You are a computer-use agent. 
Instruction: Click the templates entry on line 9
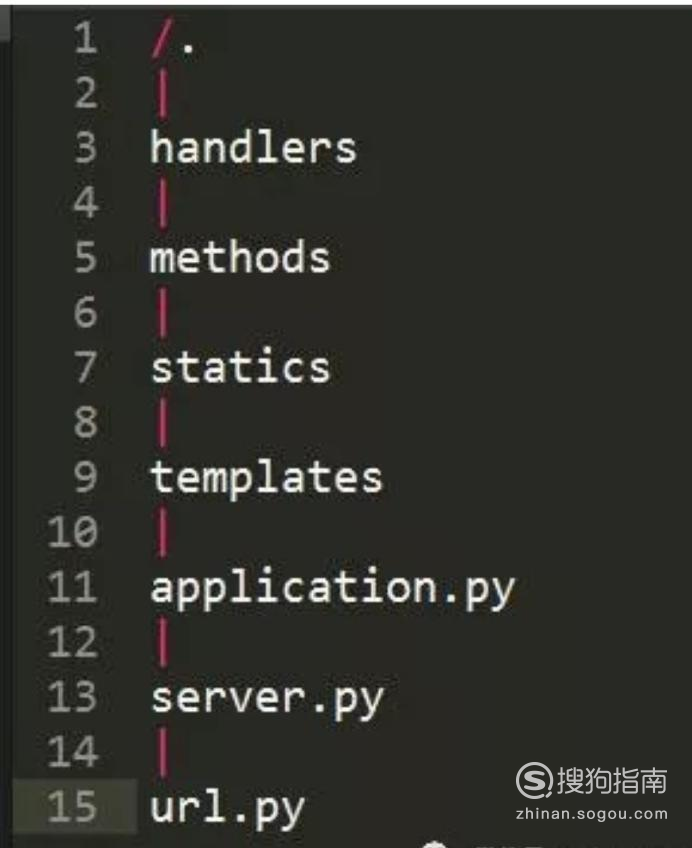[267, 479]
